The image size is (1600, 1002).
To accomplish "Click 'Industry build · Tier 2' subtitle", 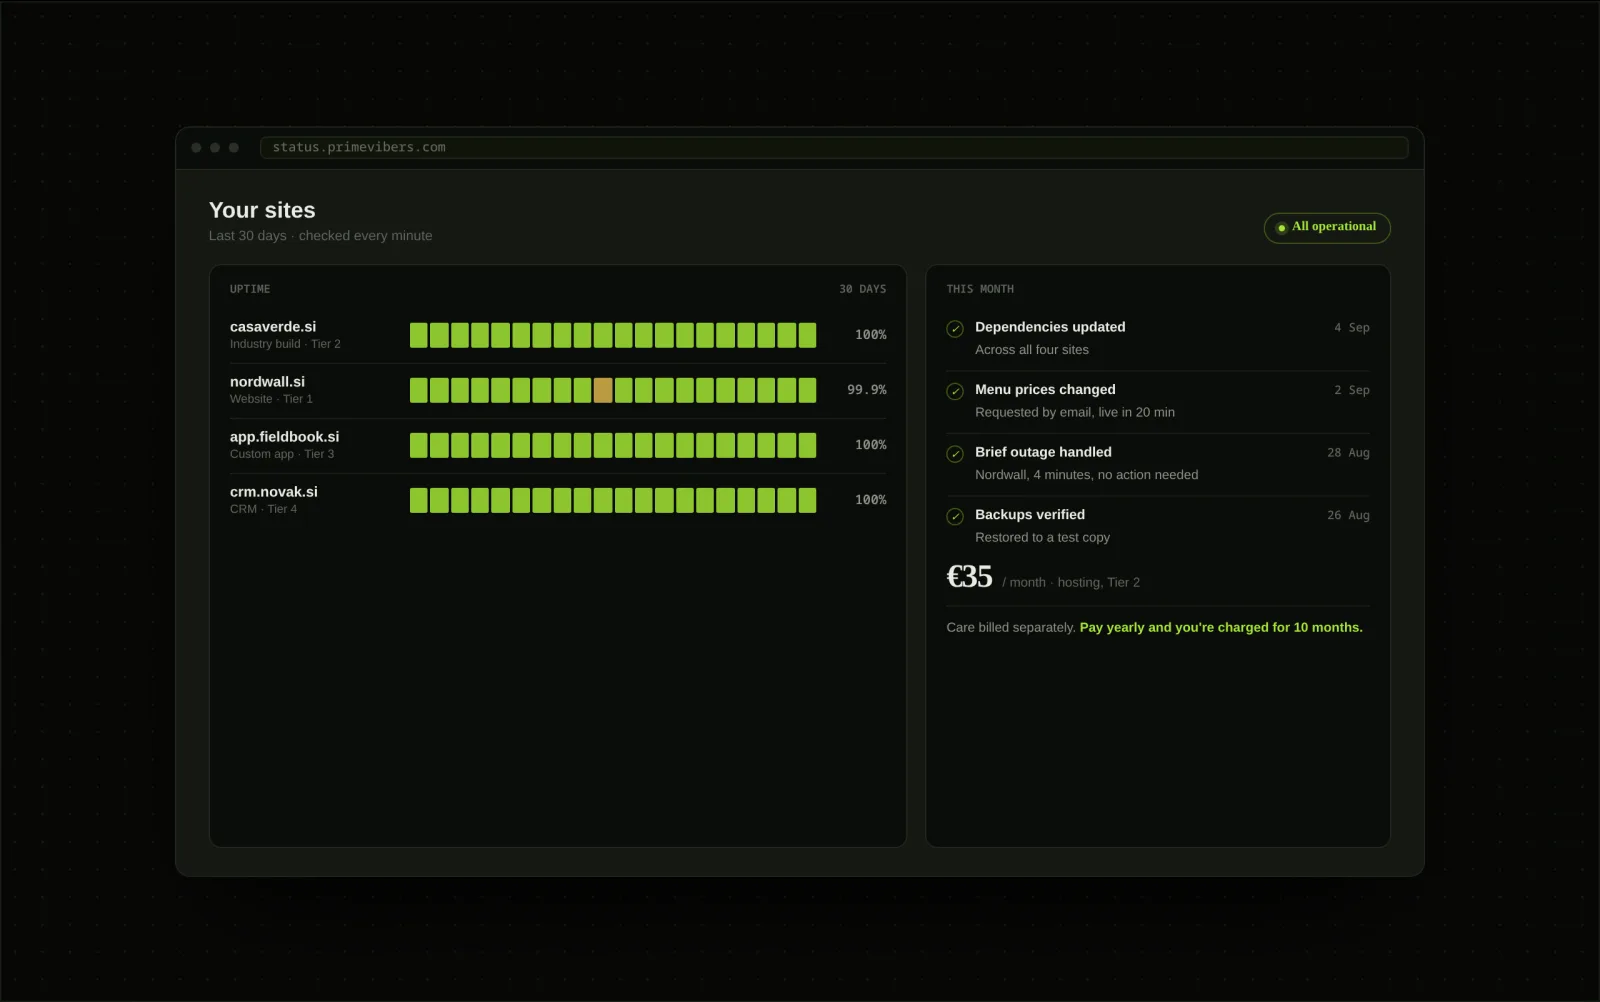I will click(x=285, y=344).
